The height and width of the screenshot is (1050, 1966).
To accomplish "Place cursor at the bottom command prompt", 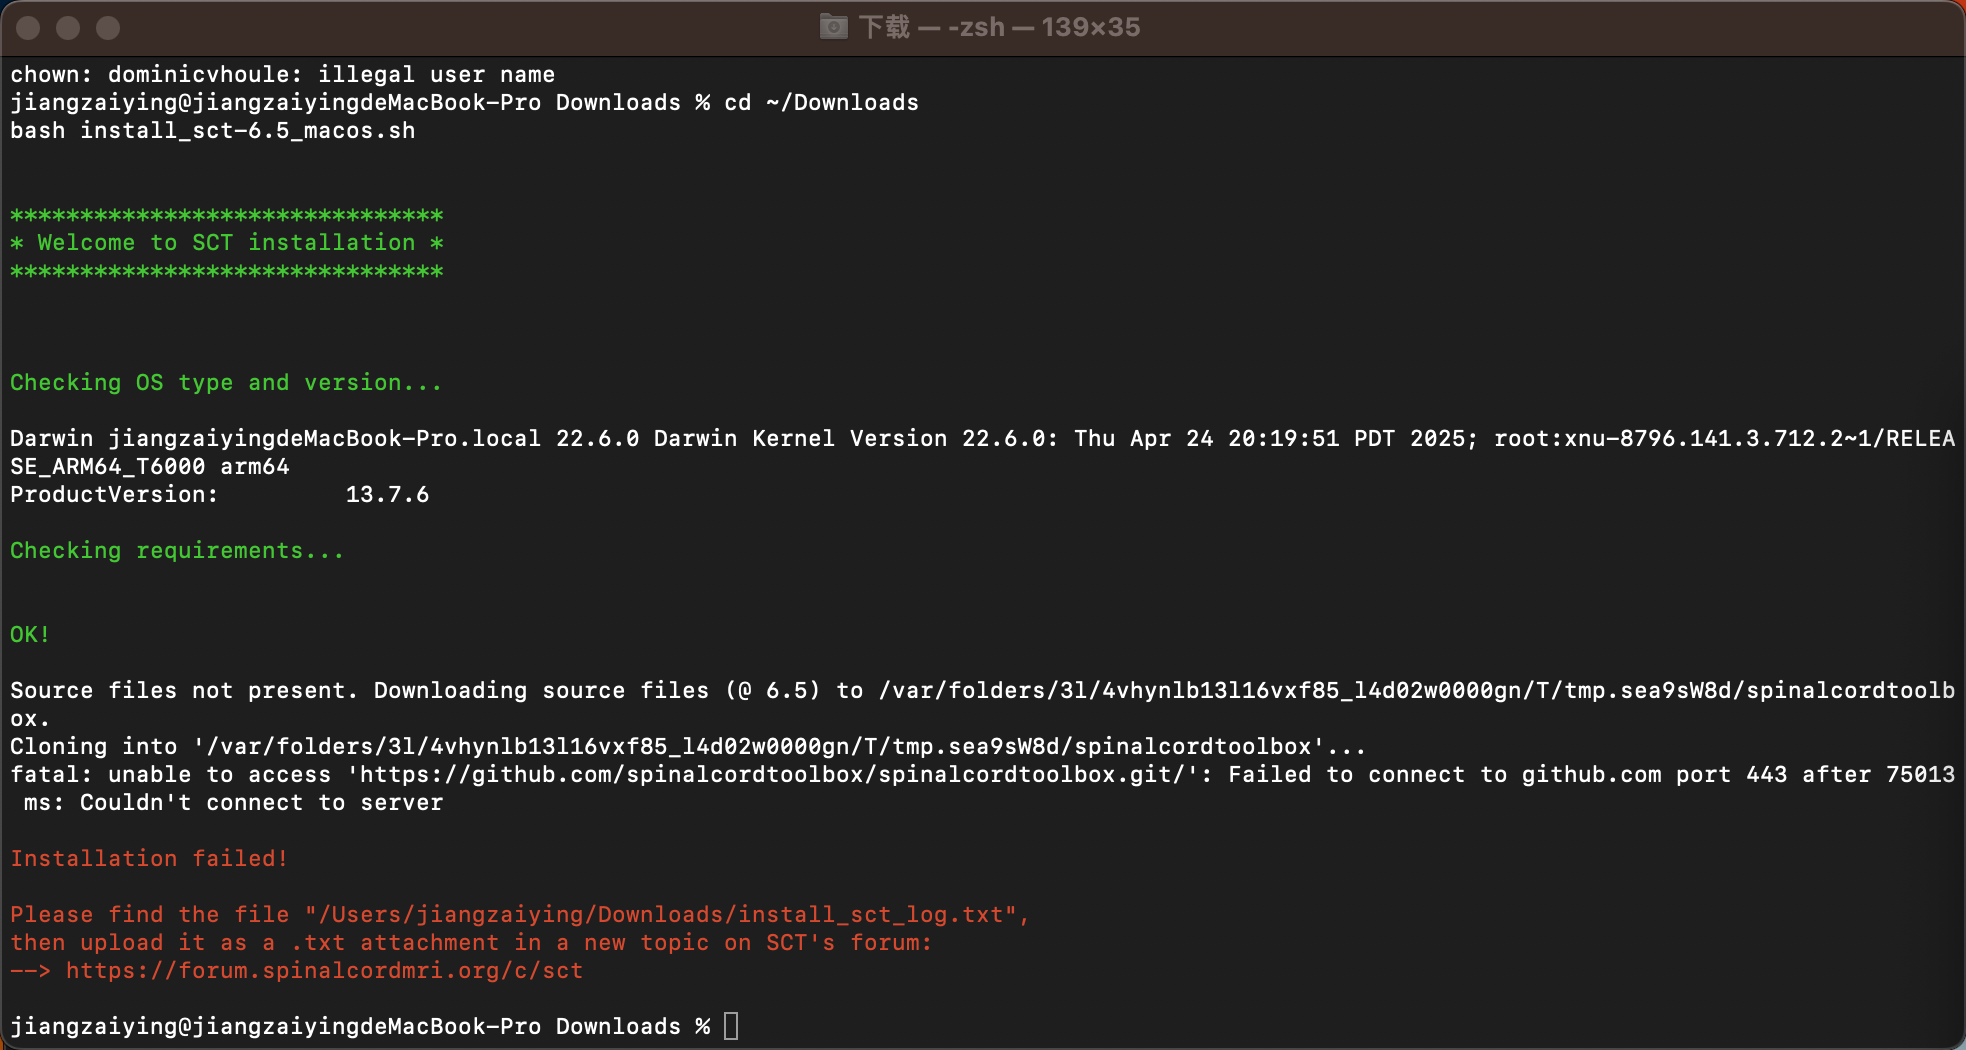I will point(731,1027).
